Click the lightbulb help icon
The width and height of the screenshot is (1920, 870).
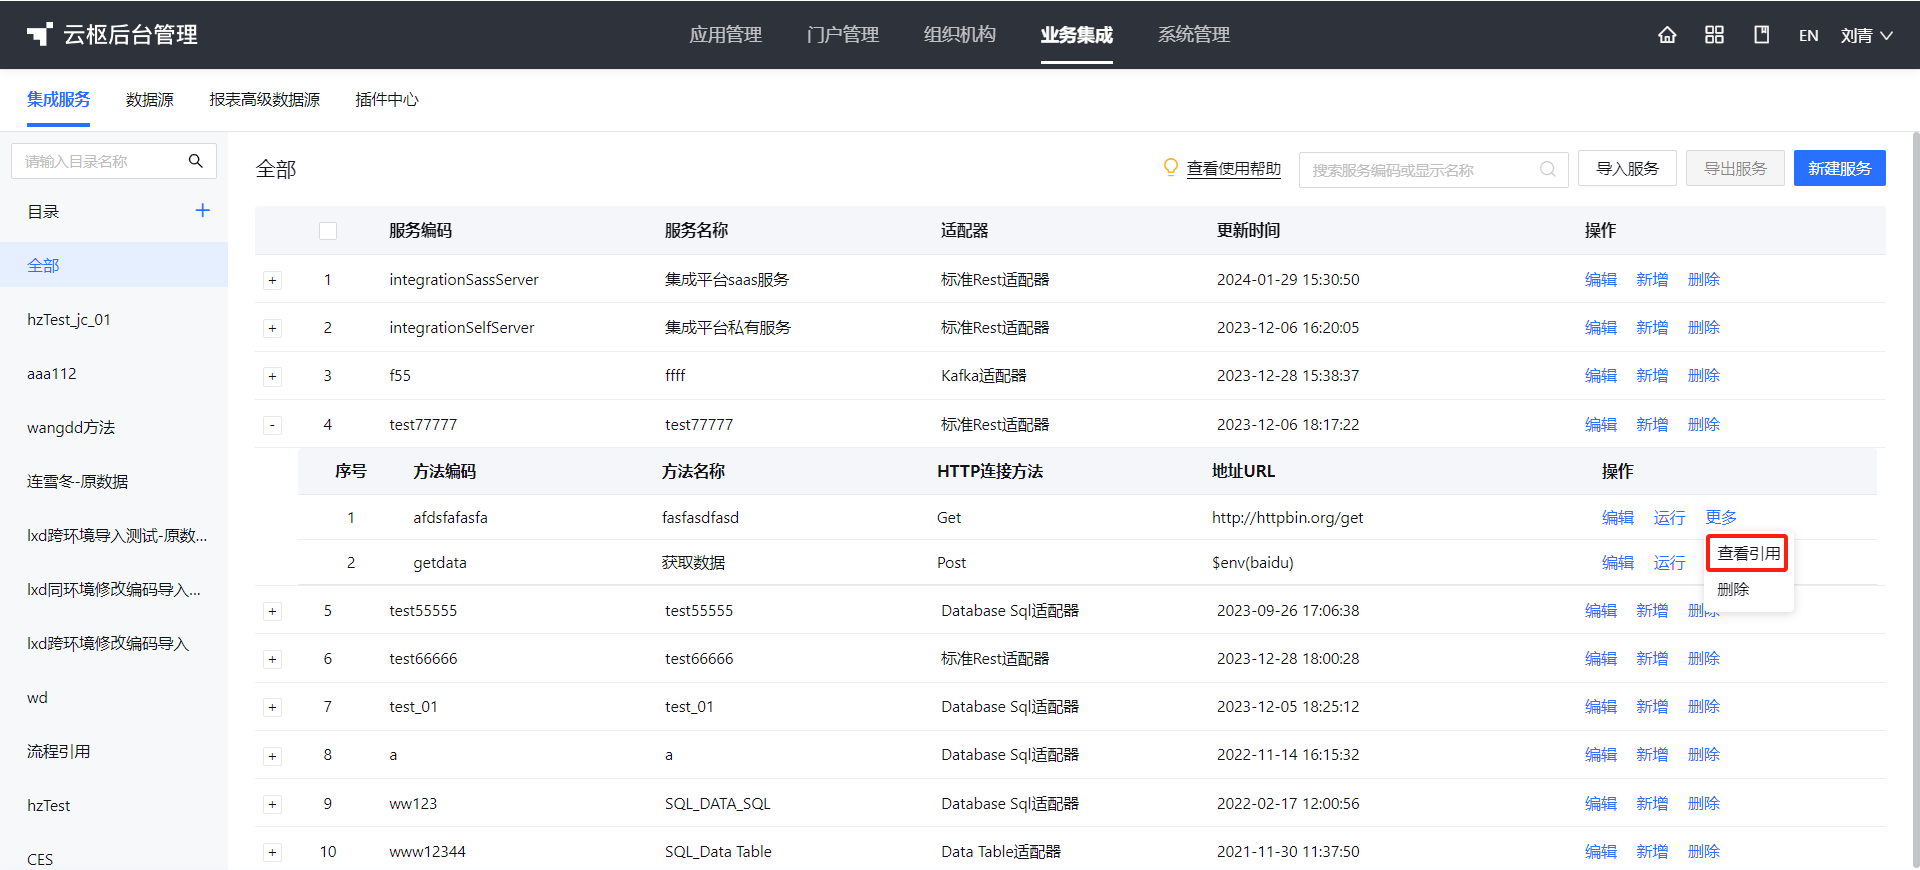[1171, 168]
